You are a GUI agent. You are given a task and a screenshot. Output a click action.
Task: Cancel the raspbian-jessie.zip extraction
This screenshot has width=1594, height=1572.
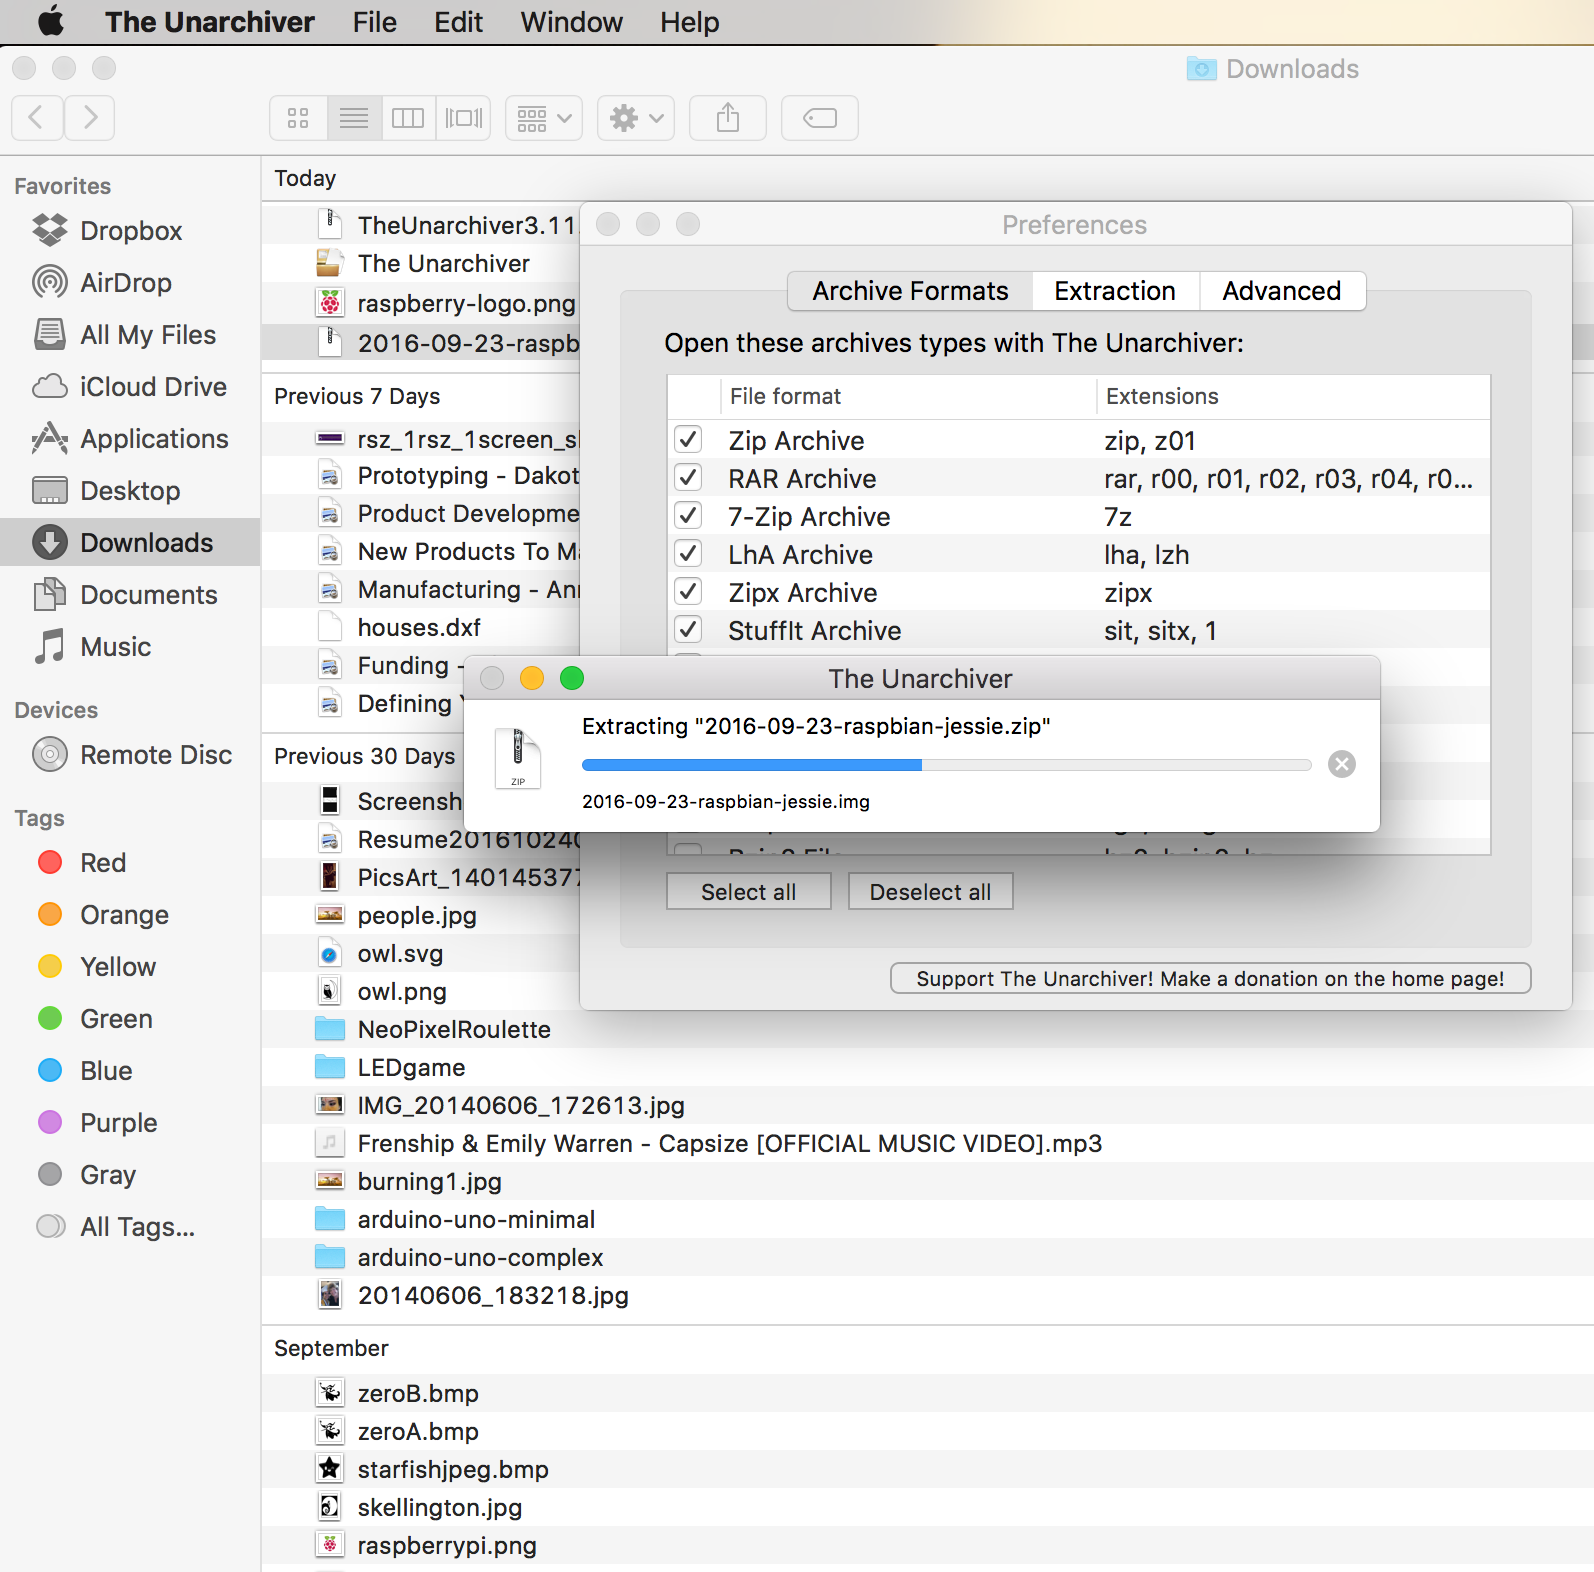1342,765
